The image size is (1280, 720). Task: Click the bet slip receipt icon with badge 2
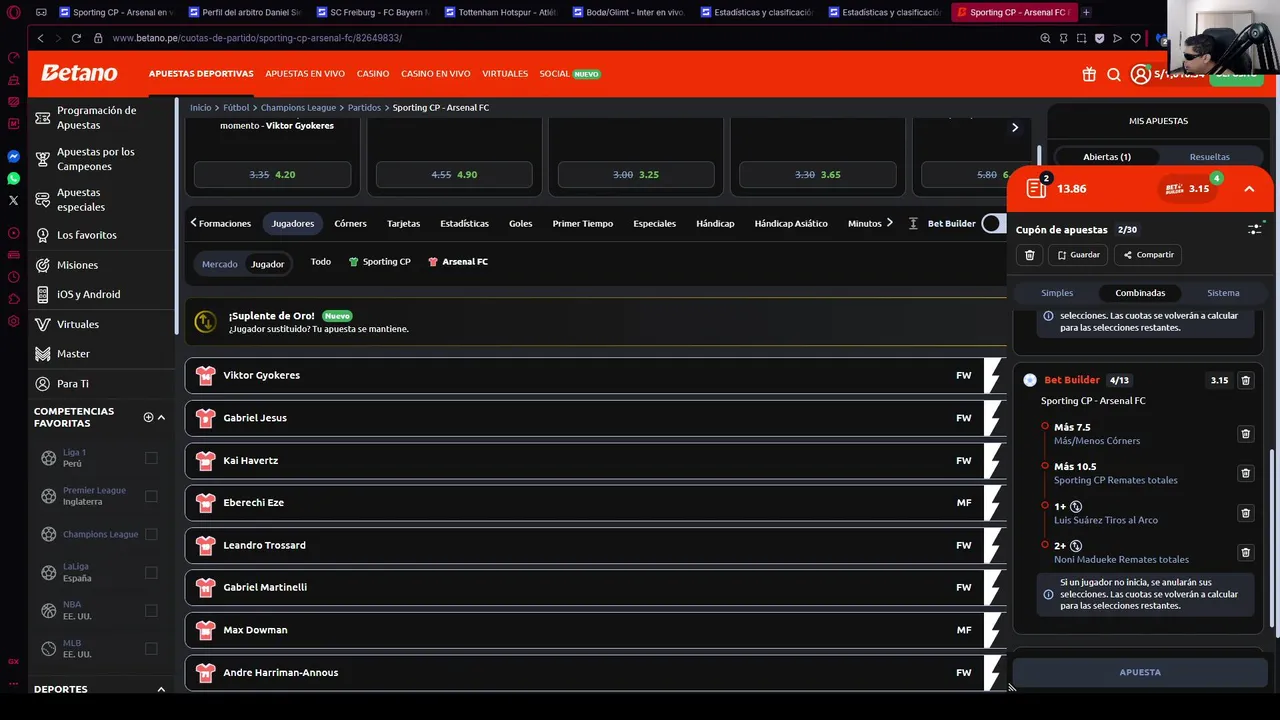(1036, 188)
